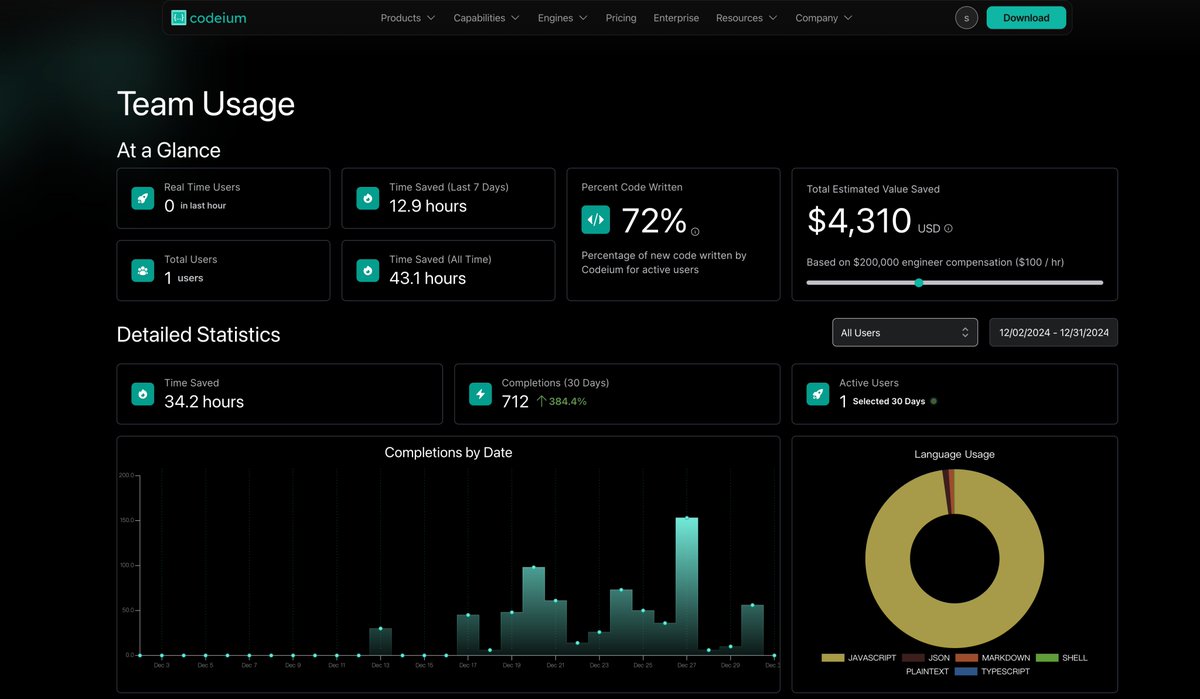Click the Dec 13 bar in Completions chart
The height and width of the screenshot is (699, 1200).
pos(380,642)
